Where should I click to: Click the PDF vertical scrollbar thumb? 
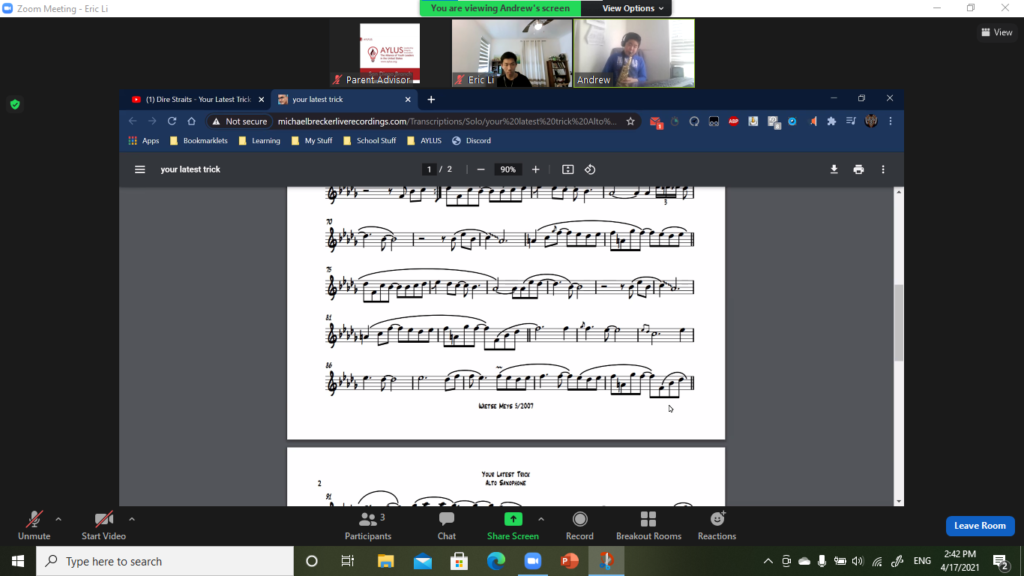click(899, 323)
